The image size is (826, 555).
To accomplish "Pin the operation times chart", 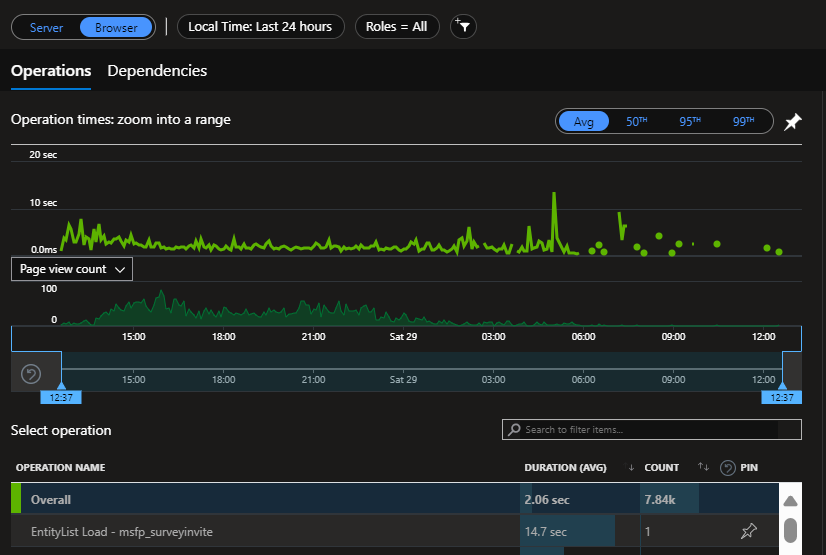I will point(792,122).
